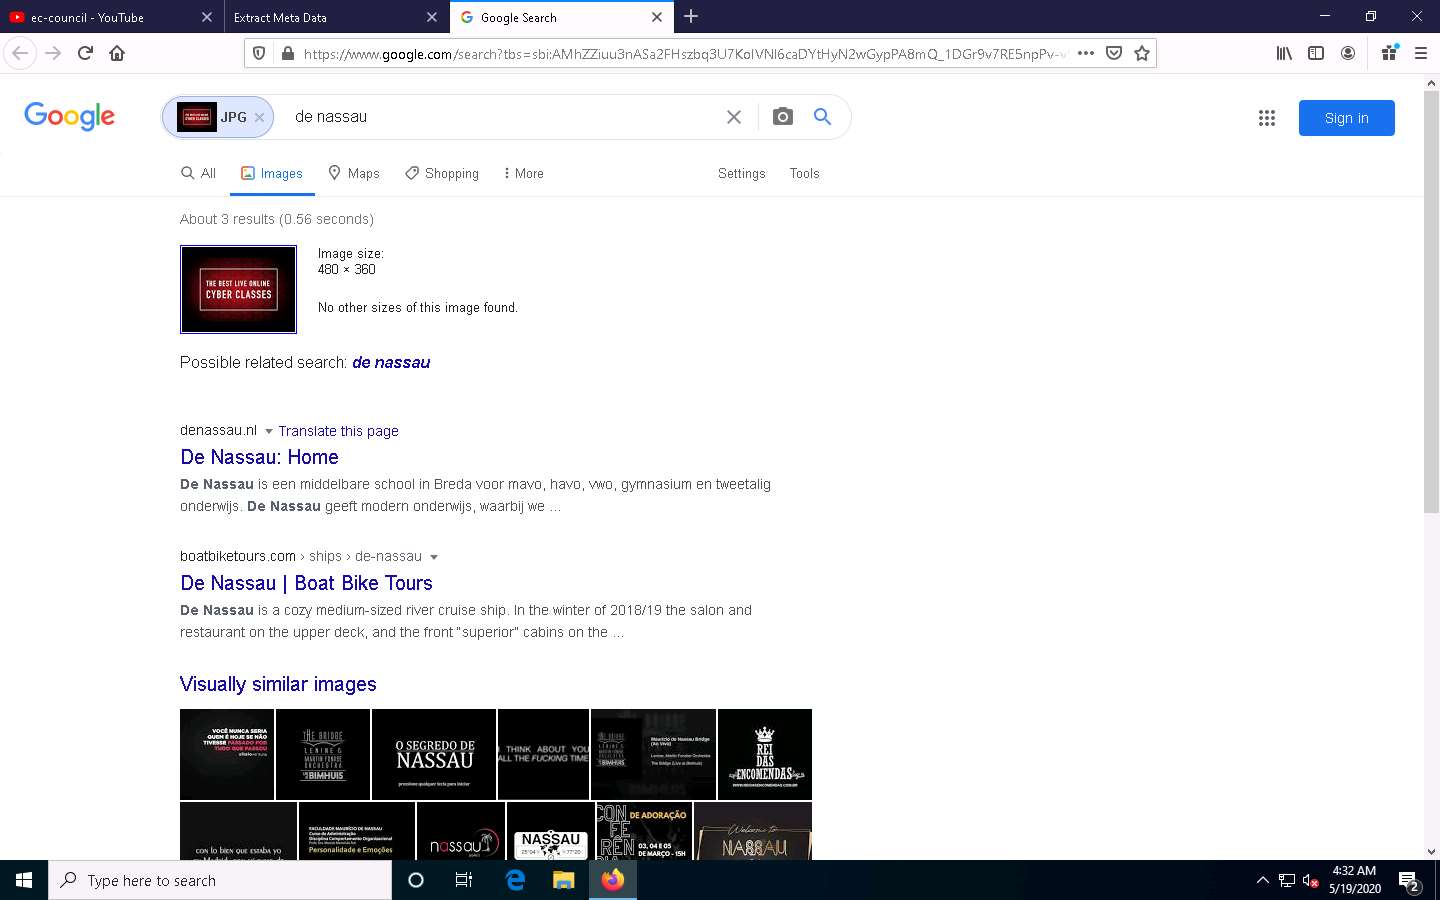Viewport: 1440px width, 900px height.
Task: Open the Maps results tab
Action: [x=354, y=173]
